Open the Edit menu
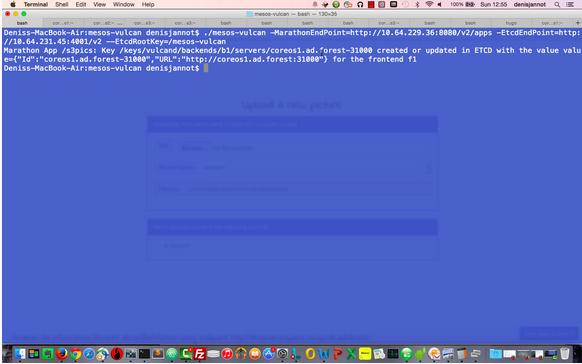Screen dimensions: 582x364 (81, 4)
